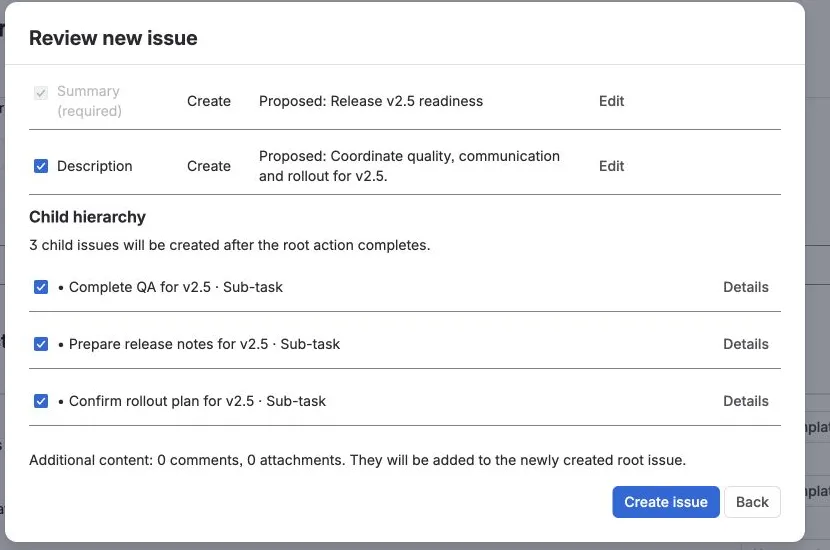Select text 'Proposed: Release v2.5 readiness'
This screenshot has width=830, height=550.
click(x=371, y=101)
